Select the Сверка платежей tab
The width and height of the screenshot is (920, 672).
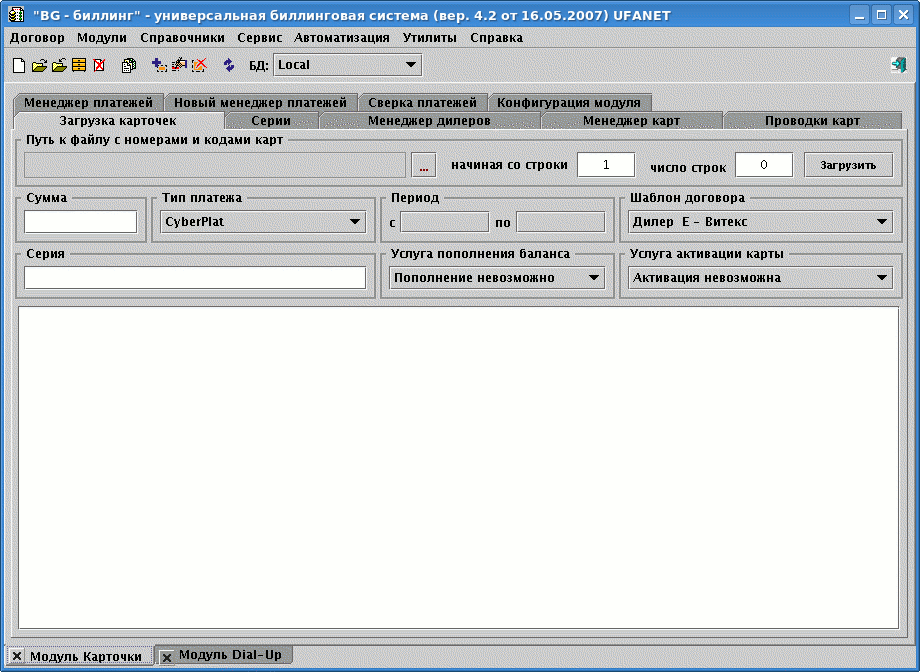click(422, 102)
